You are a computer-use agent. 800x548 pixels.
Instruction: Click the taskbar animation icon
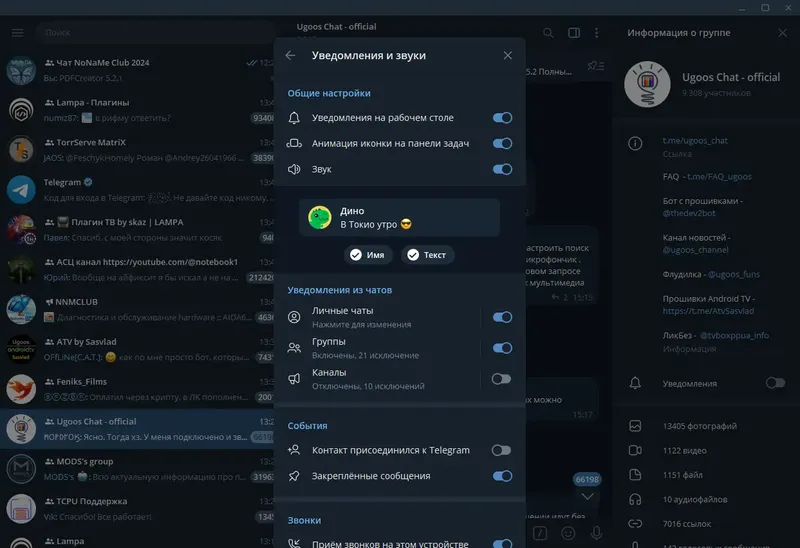[294, 143]
